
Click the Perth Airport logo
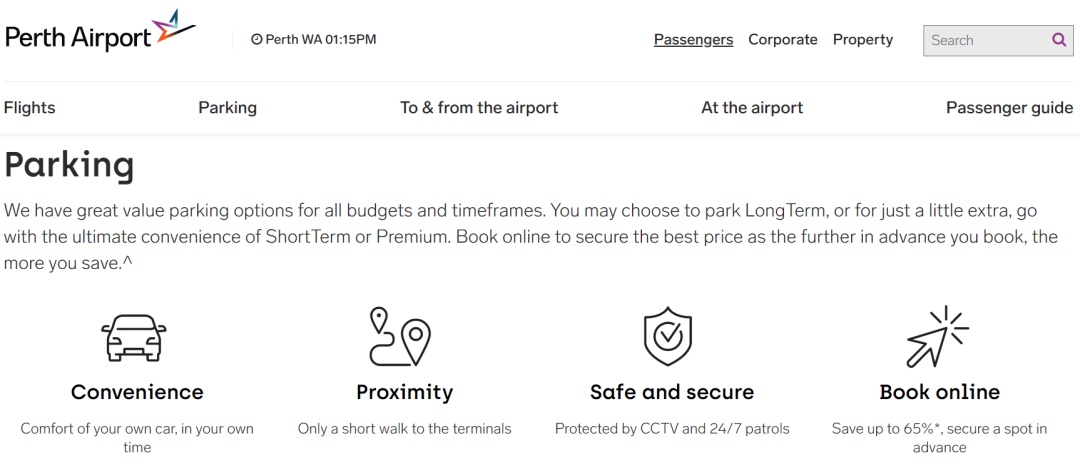tap(101, 32)
